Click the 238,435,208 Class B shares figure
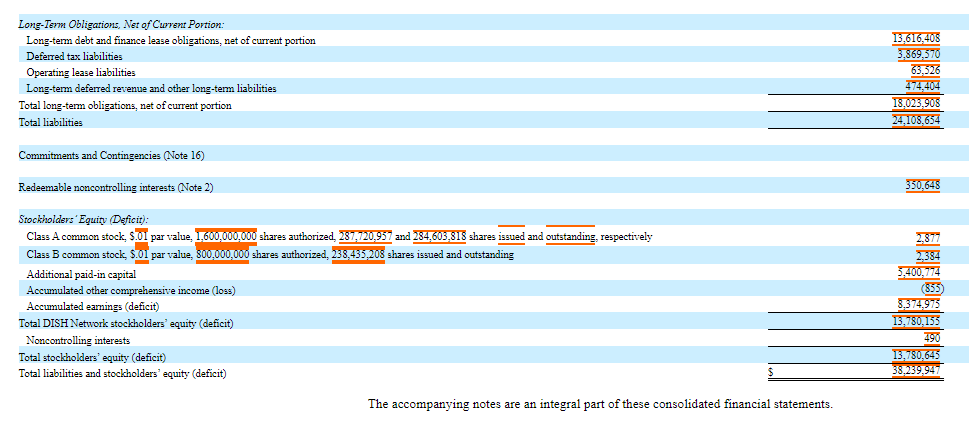The image size is (969, 425). tap(358, 254)
